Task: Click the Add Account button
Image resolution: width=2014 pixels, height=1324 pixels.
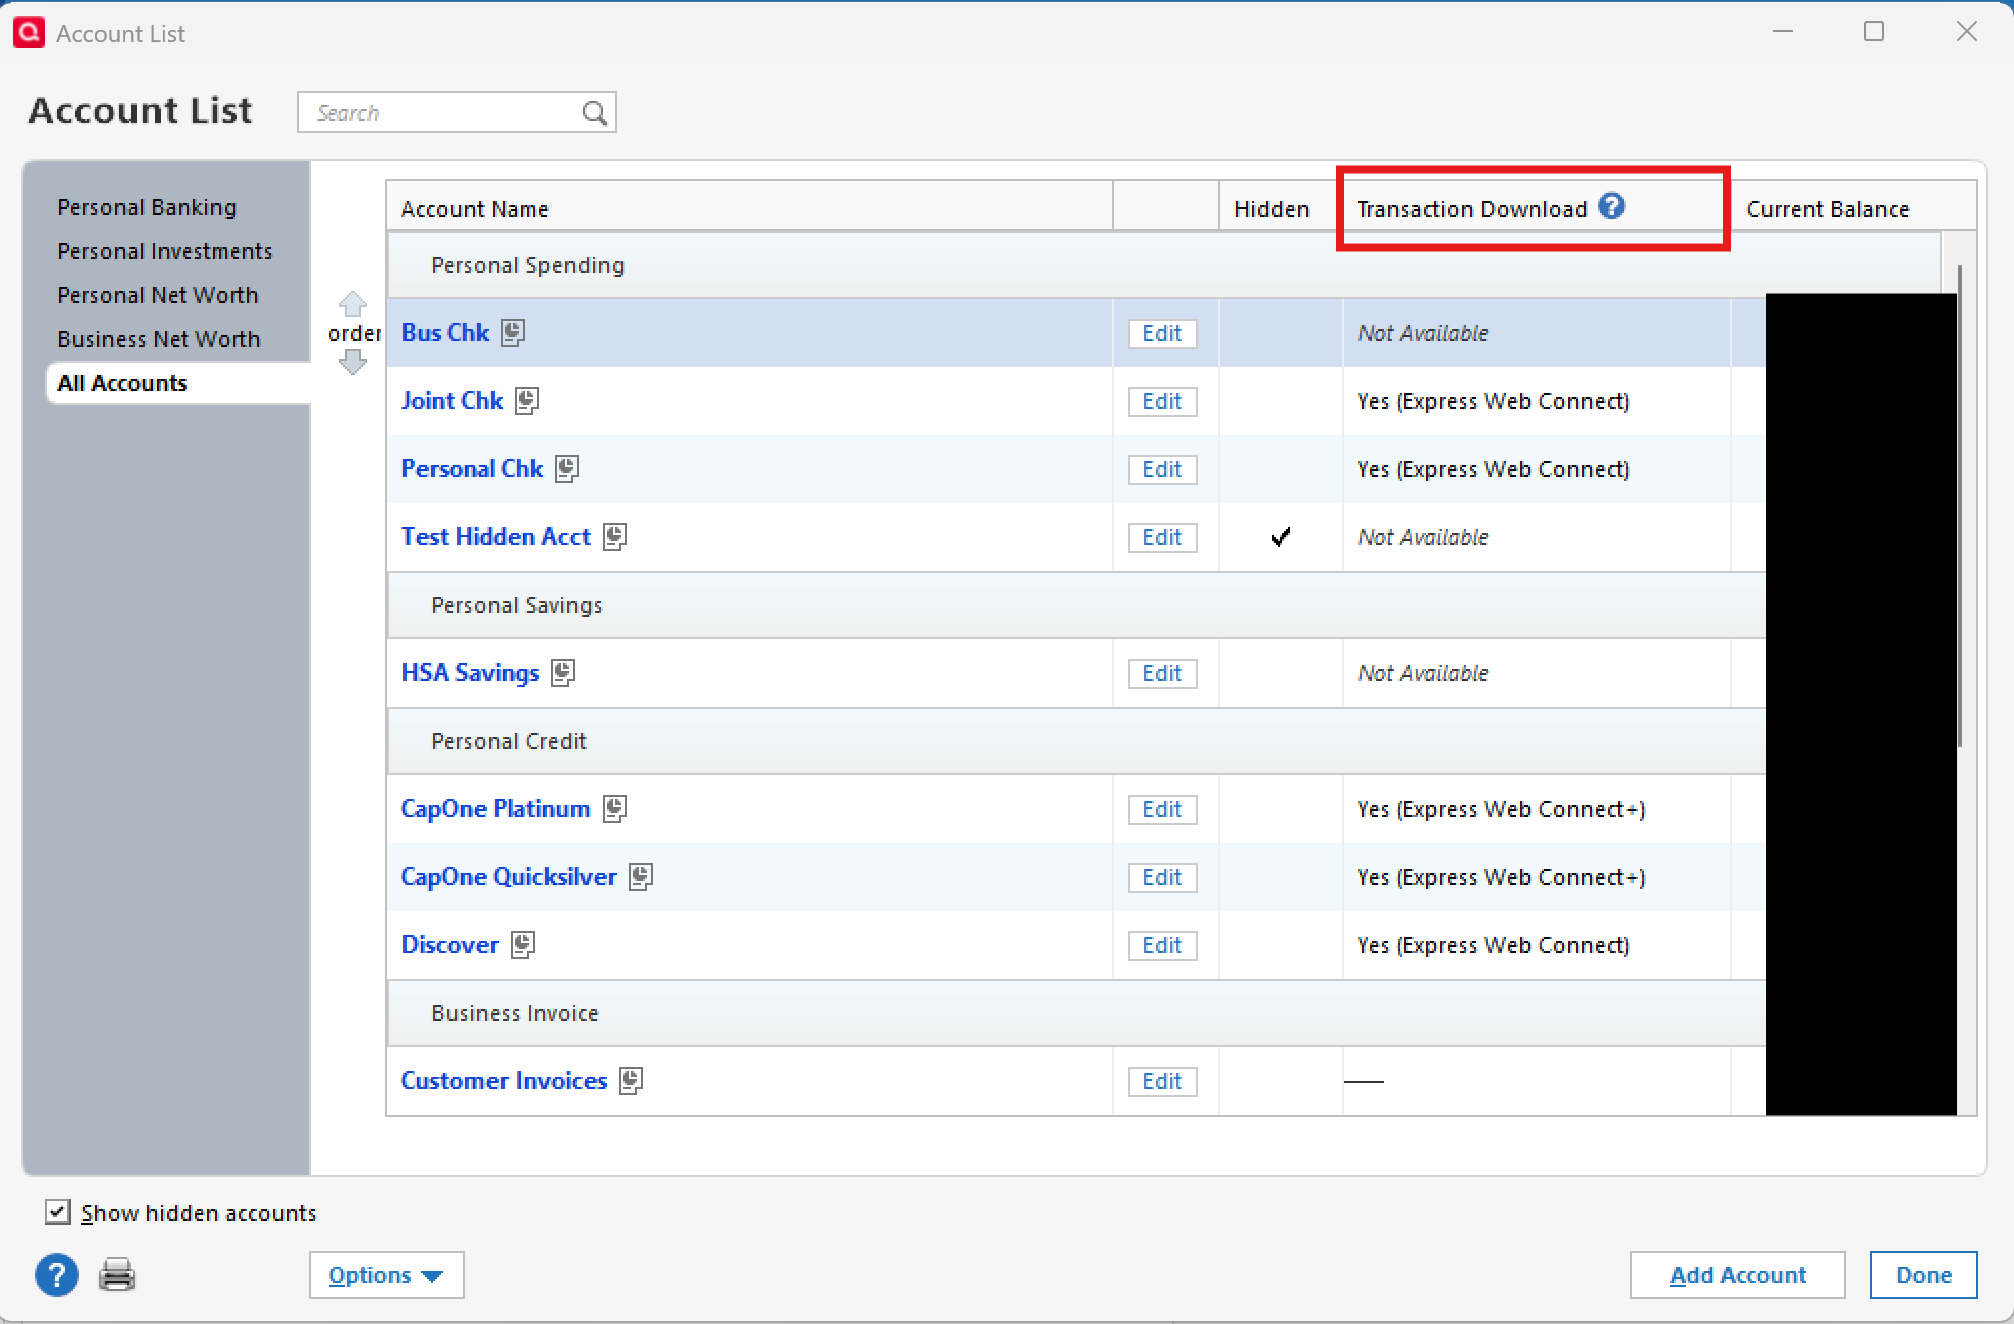Action: click(1737, 1275)
